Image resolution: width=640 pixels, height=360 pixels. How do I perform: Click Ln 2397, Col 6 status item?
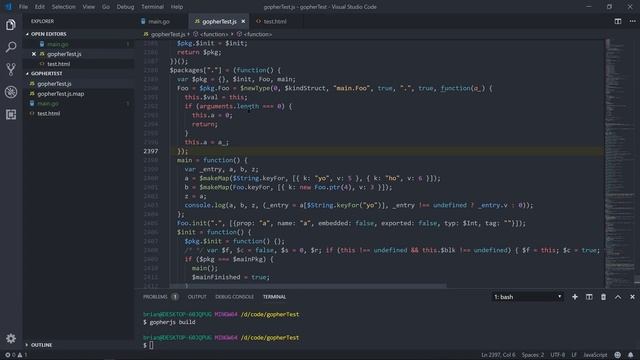(x=498, y=355)
